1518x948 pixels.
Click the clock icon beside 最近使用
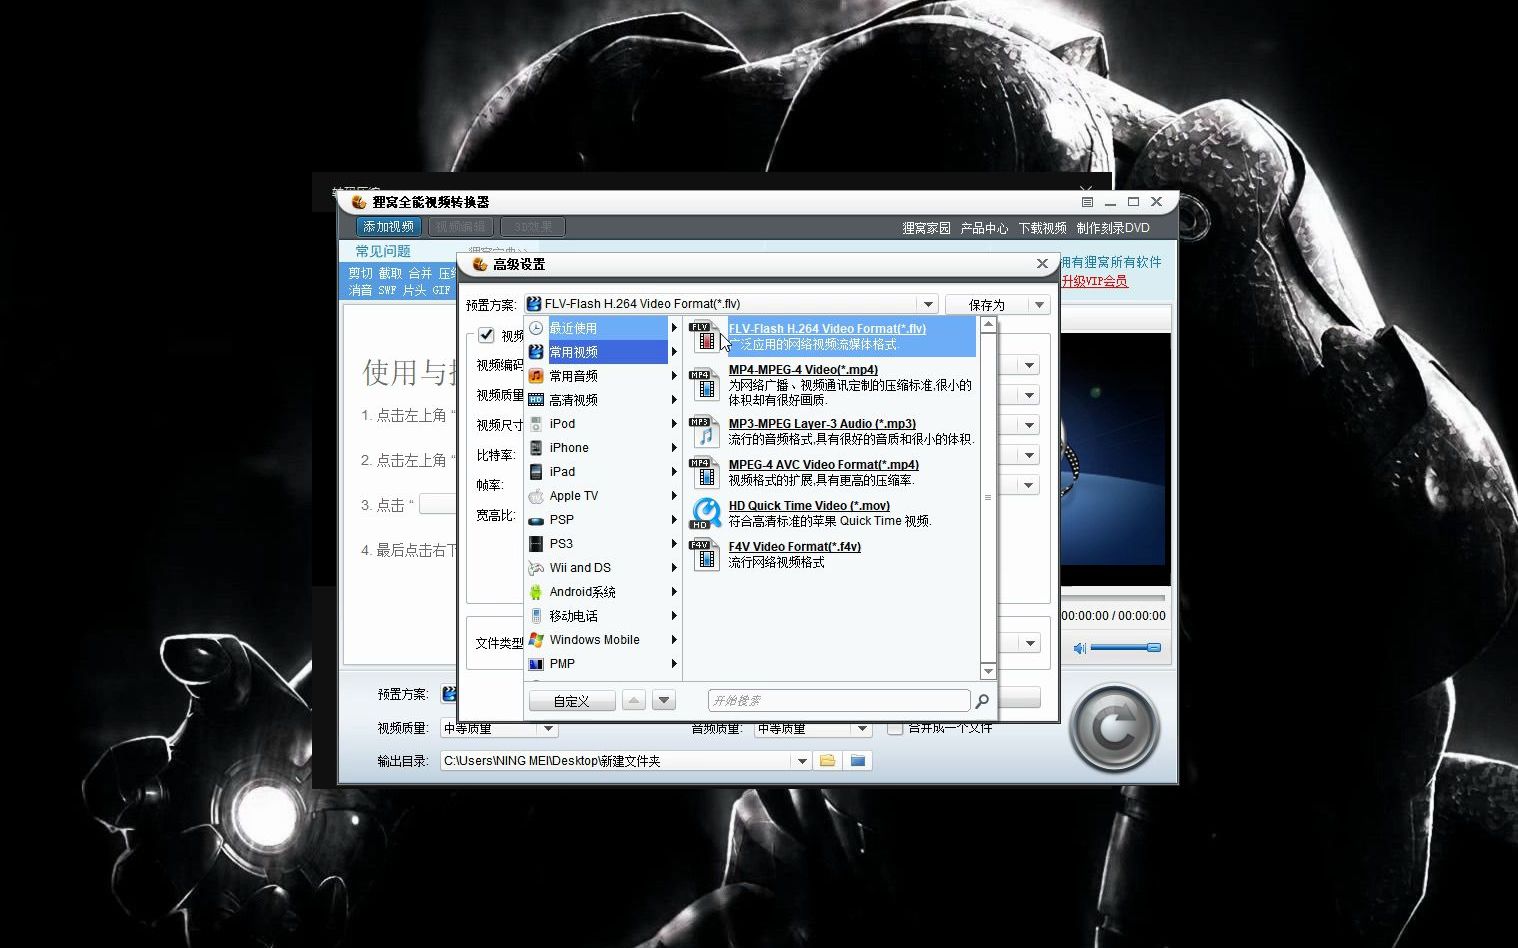click(536, 328)
